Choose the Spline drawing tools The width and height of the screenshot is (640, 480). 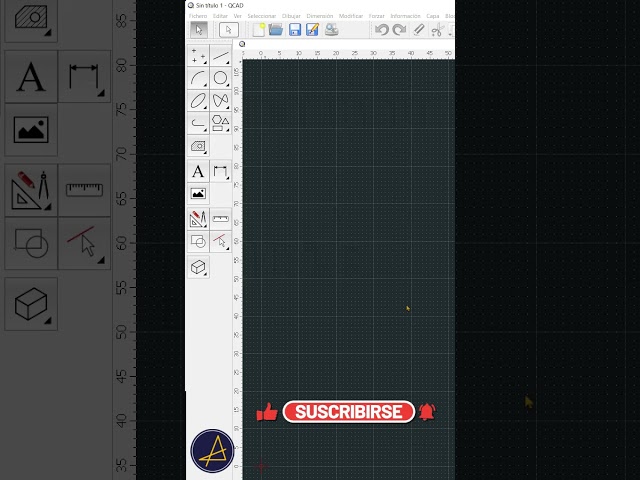(x=220, y=100)
